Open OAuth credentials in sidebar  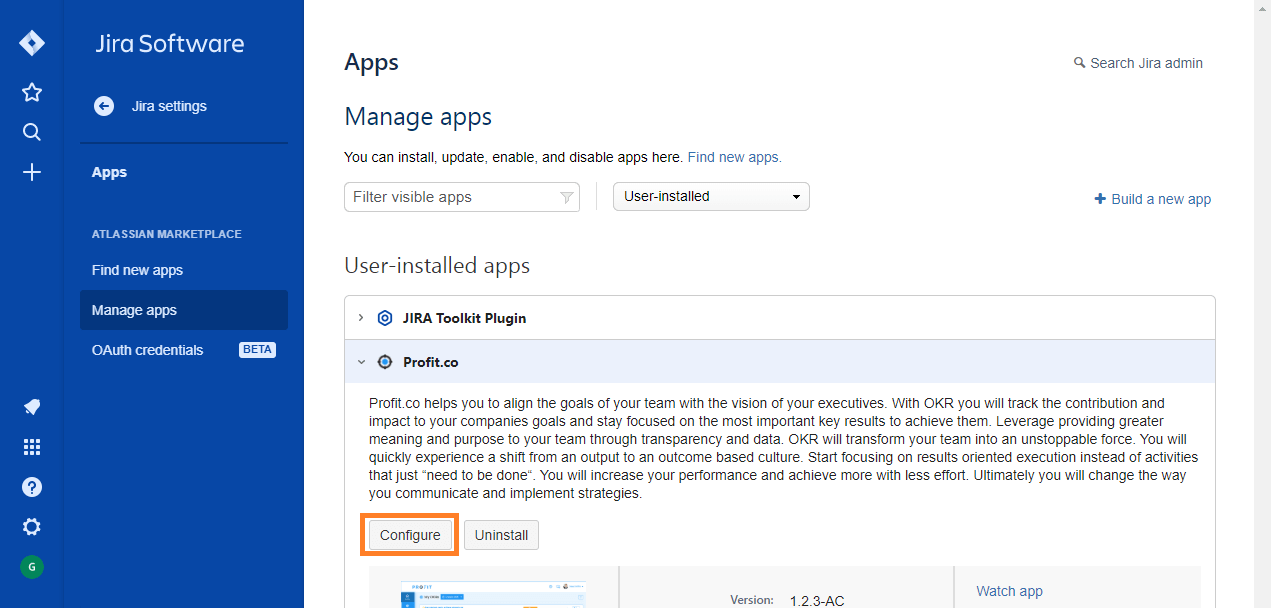[x=147, y=350]
